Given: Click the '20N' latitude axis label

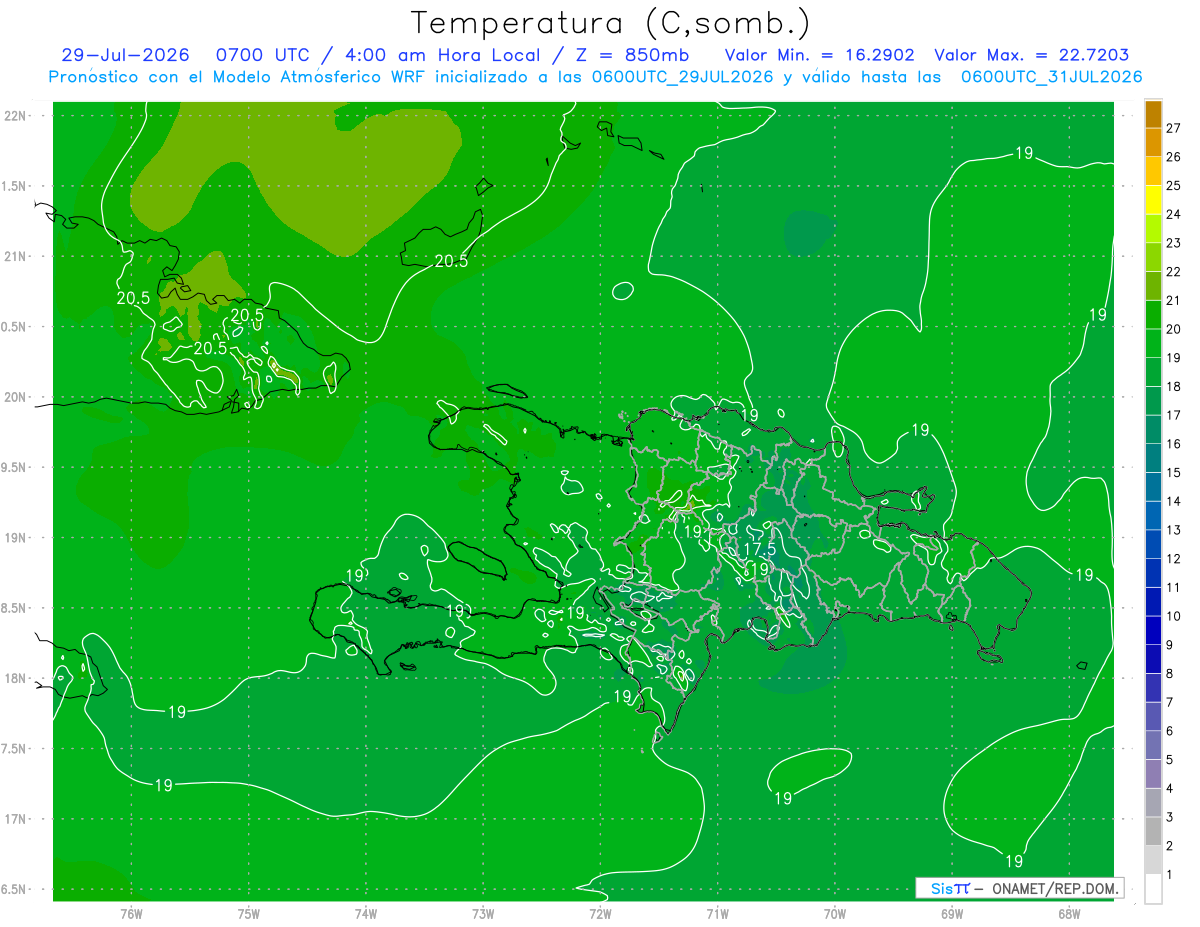Looking at the screenshot, I should pyautogui.click(x=15, y=397).
